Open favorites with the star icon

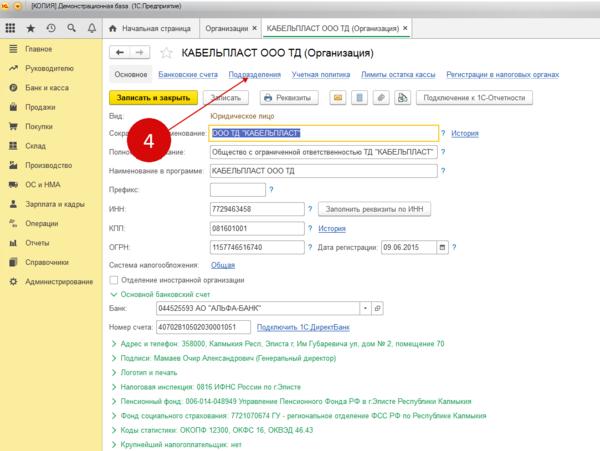(31, 27)
